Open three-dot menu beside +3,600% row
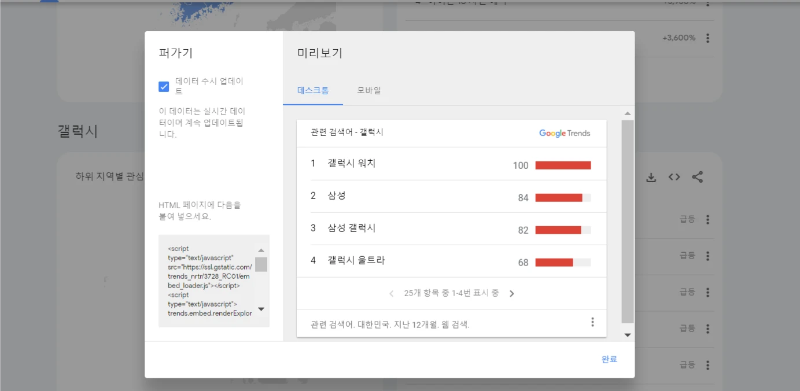Image resolution: width=800 pixels, height=391 pixels. (708, 38)
